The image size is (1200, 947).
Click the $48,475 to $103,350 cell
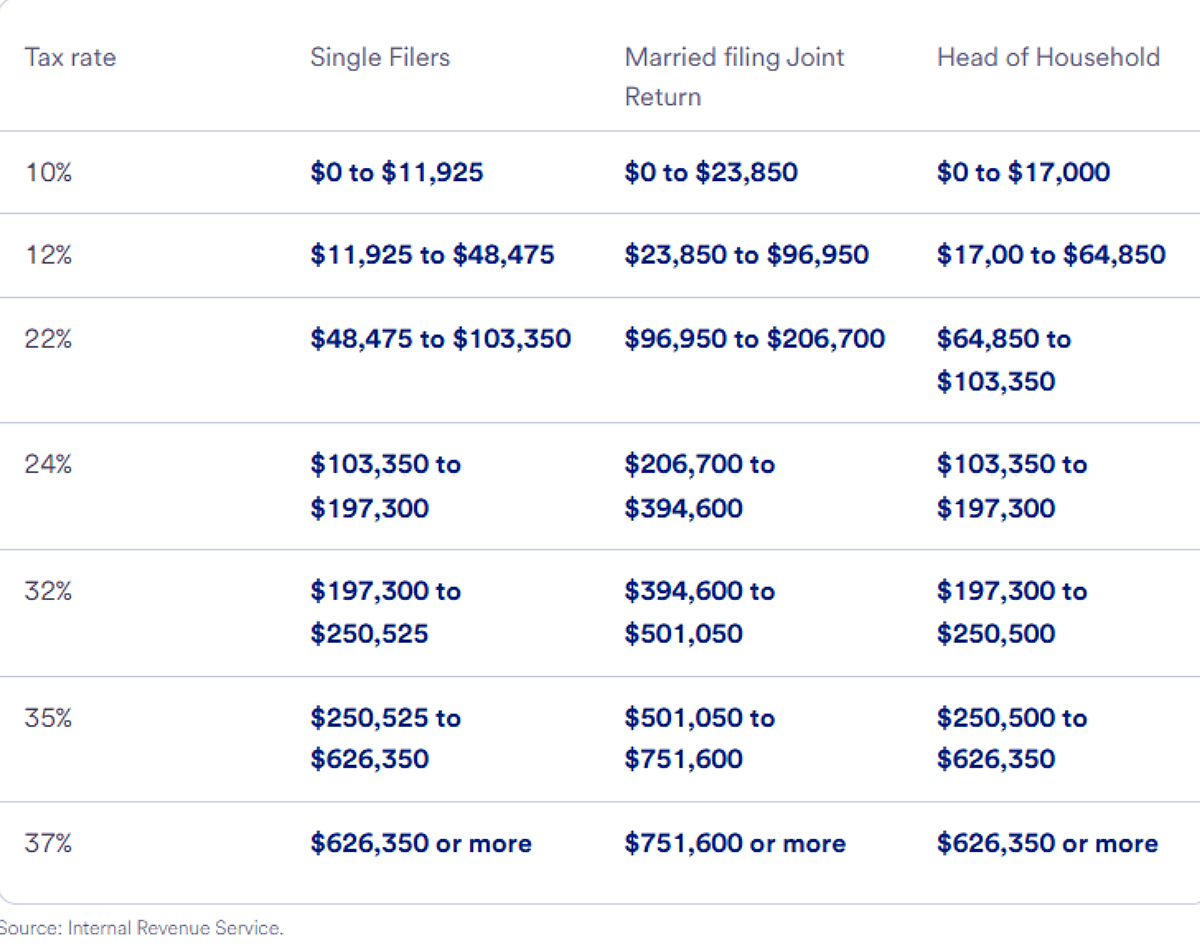pos(440,339)
